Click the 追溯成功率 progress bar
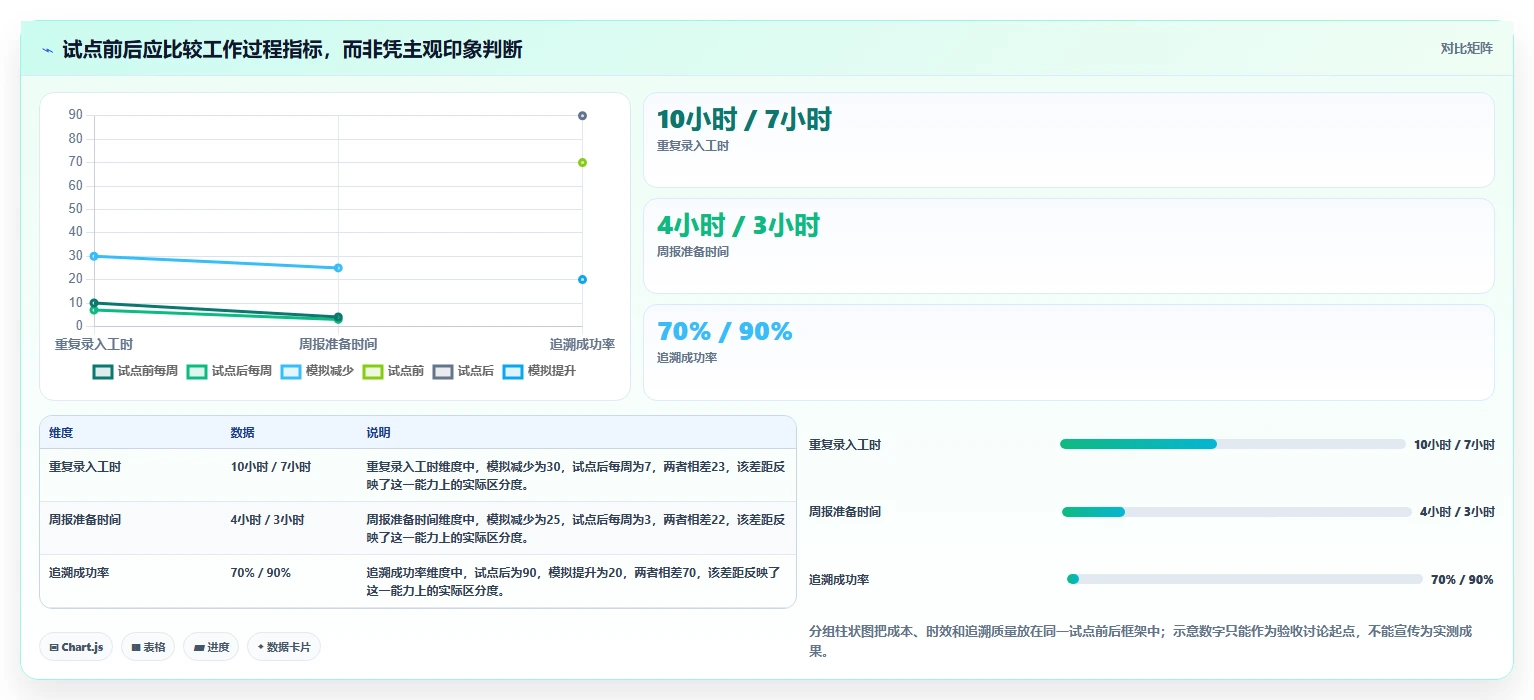The height and width of the screenshot is (700, 1534). 1245,579
